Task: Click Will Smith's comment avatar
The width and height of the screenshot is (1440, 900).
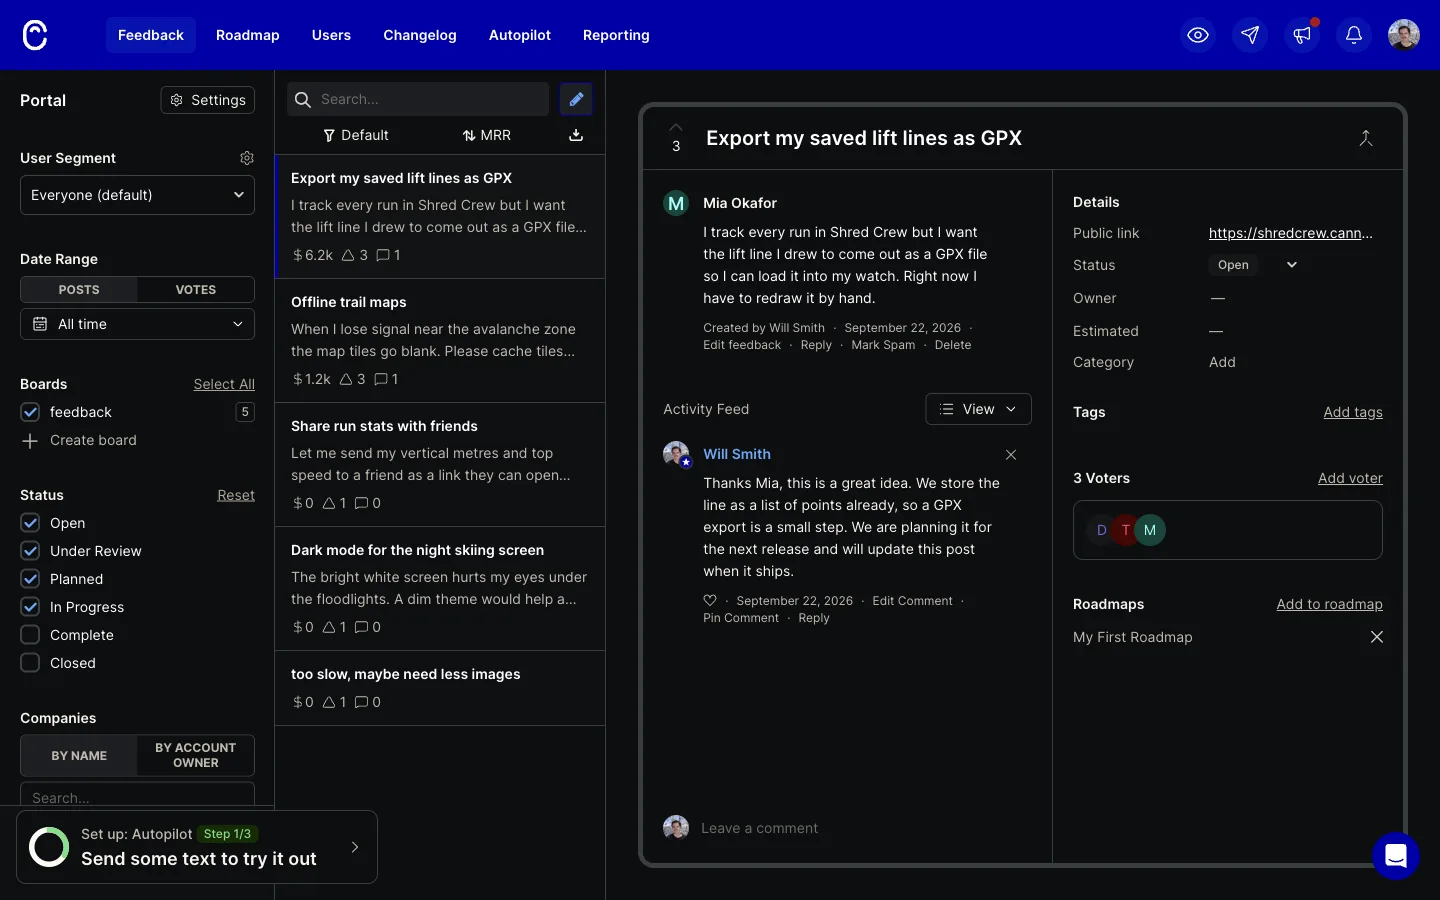Action: coord(676,454)
